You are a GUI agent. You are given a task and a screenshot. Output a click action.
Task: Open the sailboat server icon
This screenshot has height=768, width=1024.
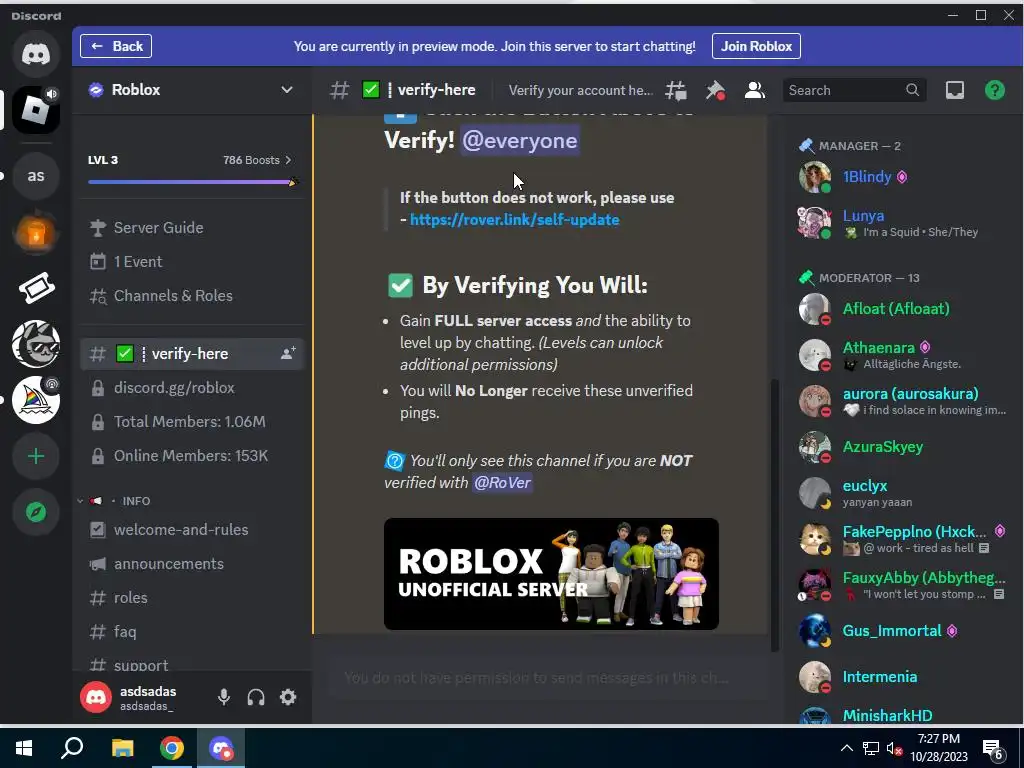[36, 400]
